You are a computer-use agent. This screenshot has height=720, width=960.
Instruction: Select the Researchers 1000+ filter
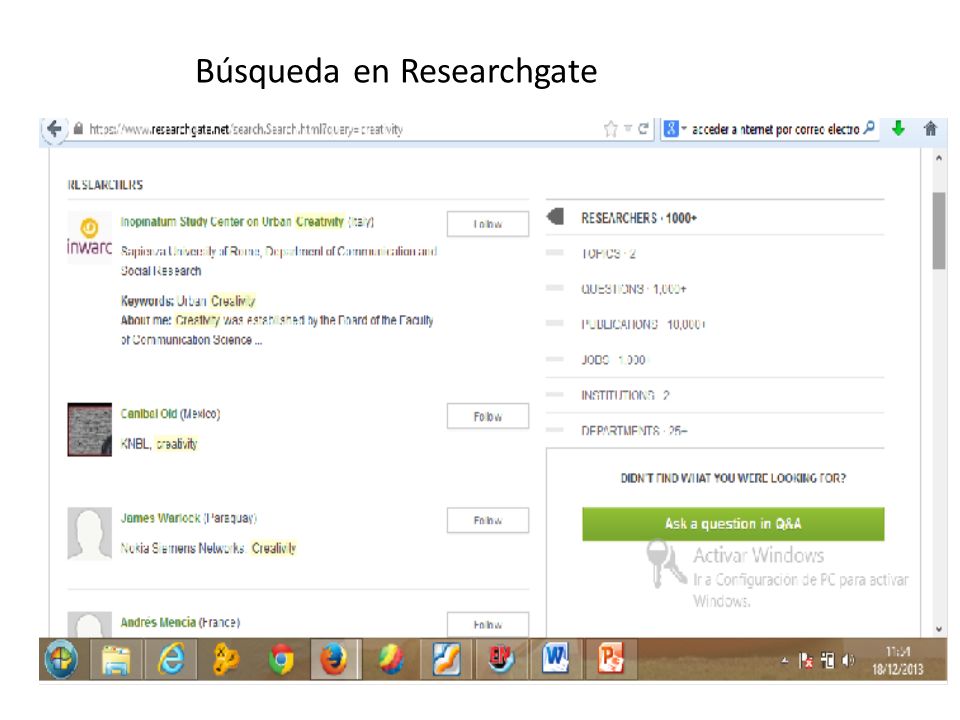pos(639,218)
